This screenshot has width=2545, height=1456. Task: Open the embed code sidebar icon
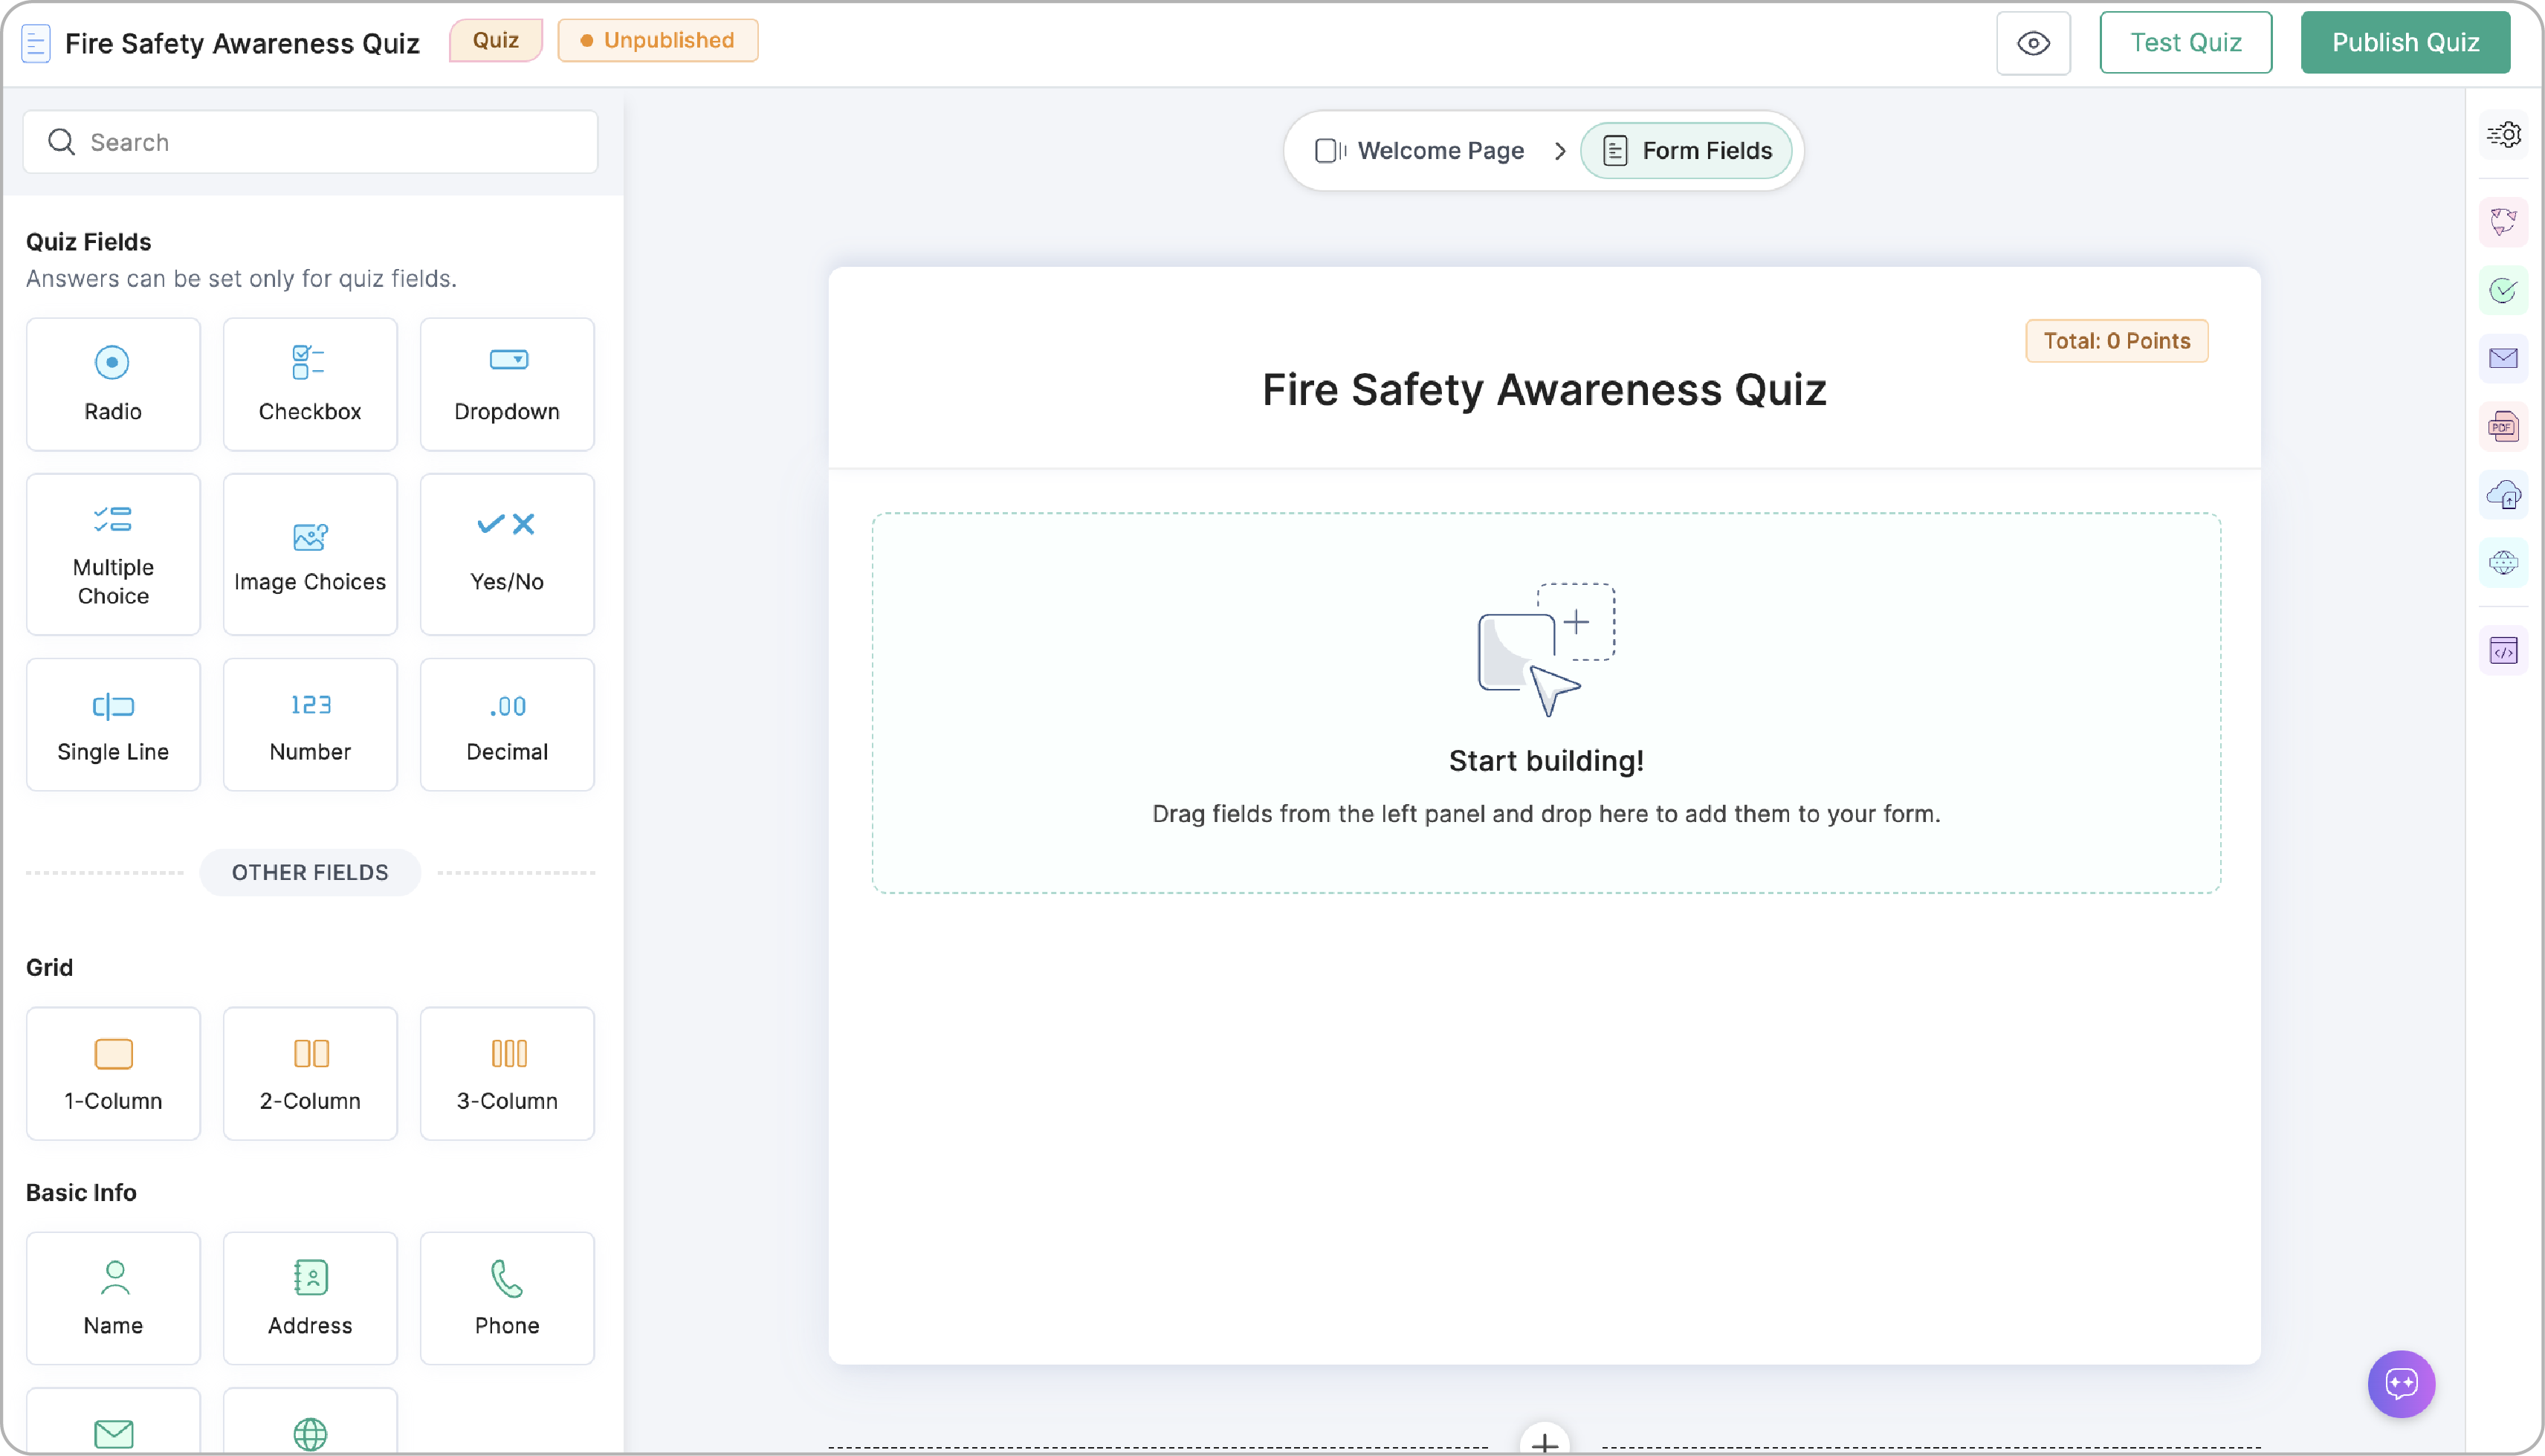(x=2504, y=651)
